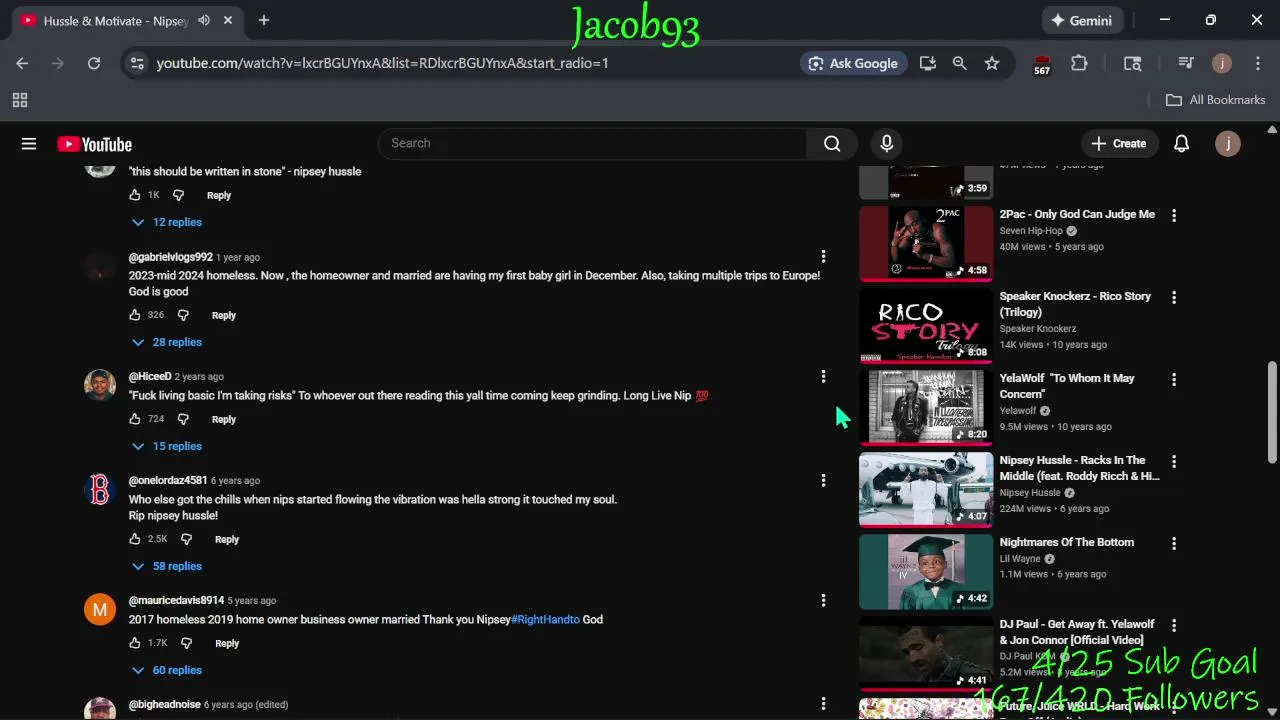Reply to @gabrielvlogs992 comment
The width and height of the screenshot is (1280, 720).
(x=224, y=315)
